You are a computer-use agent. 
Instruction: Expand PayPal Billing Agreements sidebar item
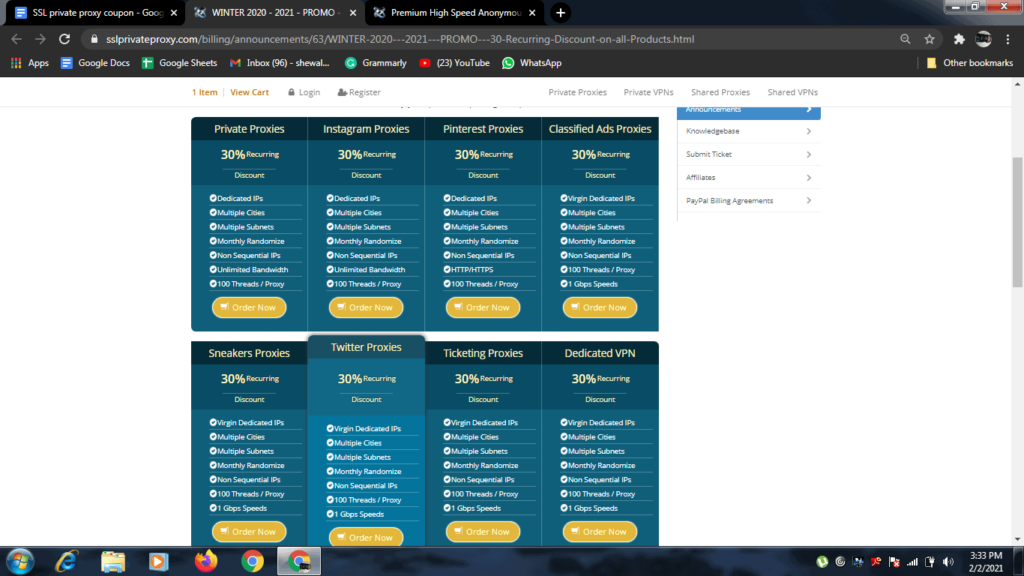pyautogui.click(x=748, y=200)
